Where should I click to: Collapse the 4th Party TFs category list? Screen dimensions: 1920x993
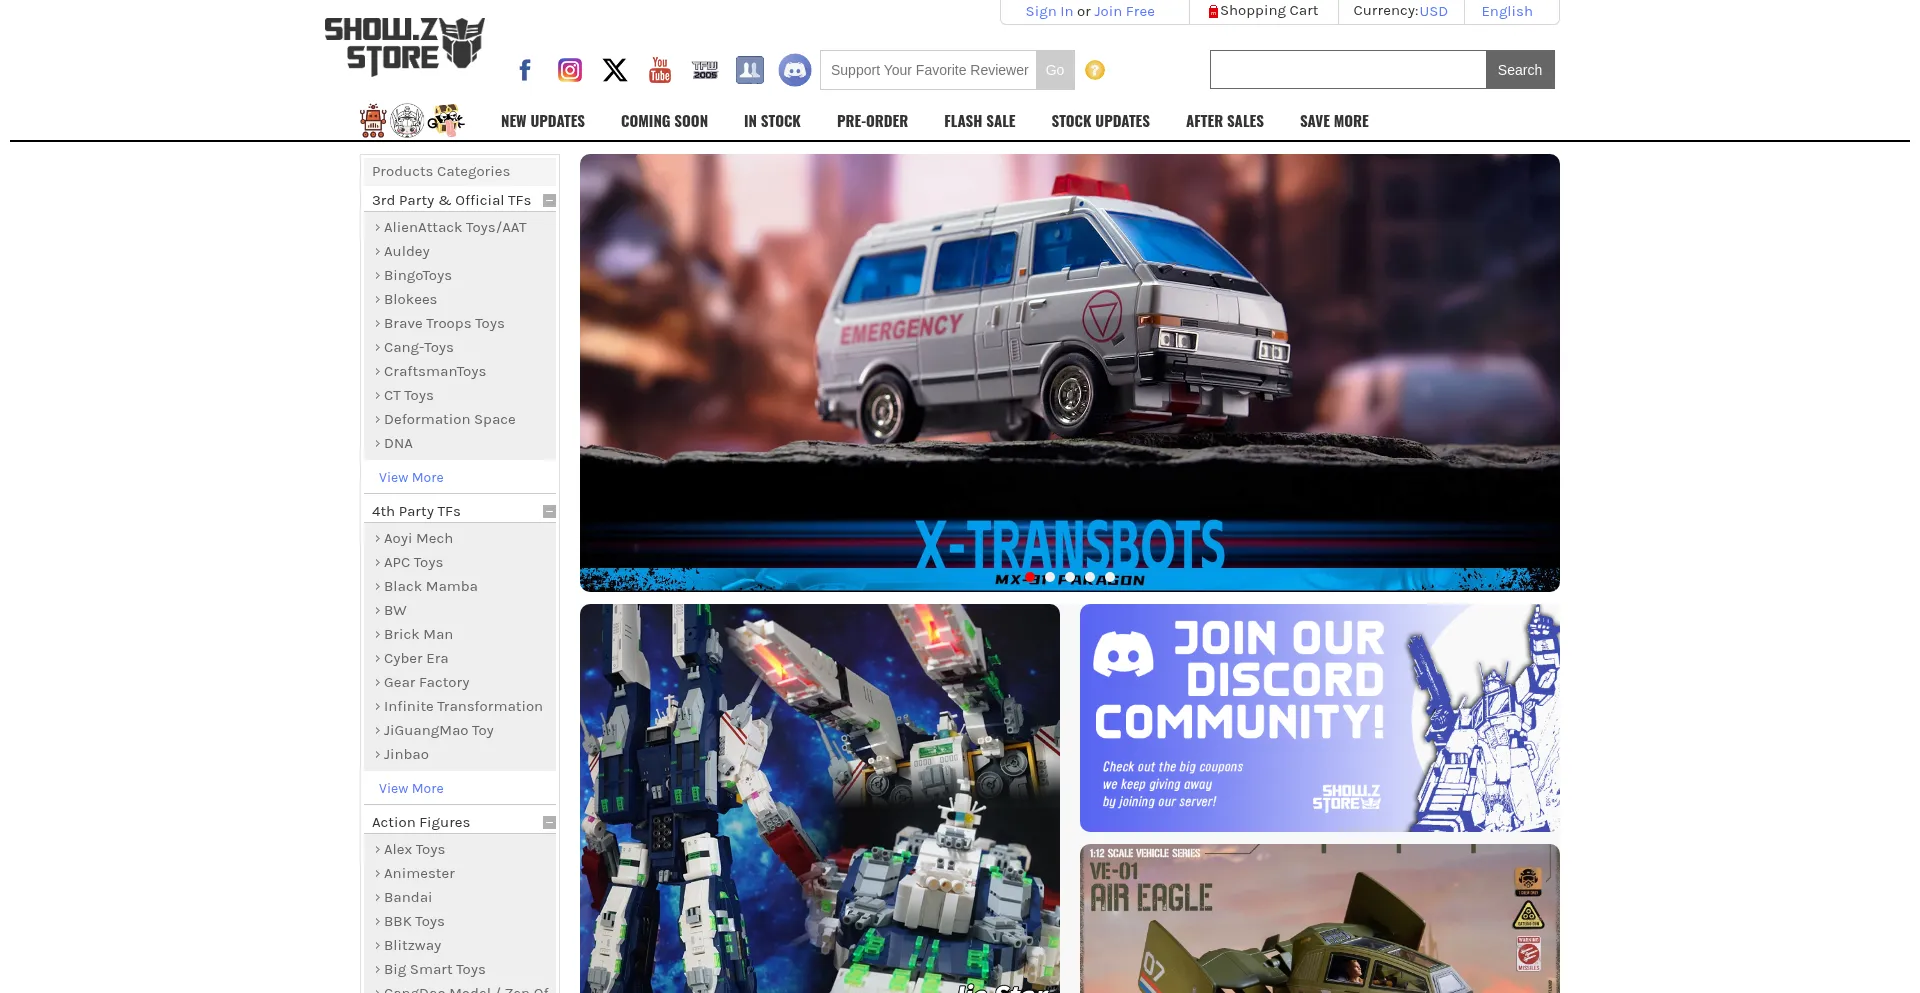click(549, 511)
